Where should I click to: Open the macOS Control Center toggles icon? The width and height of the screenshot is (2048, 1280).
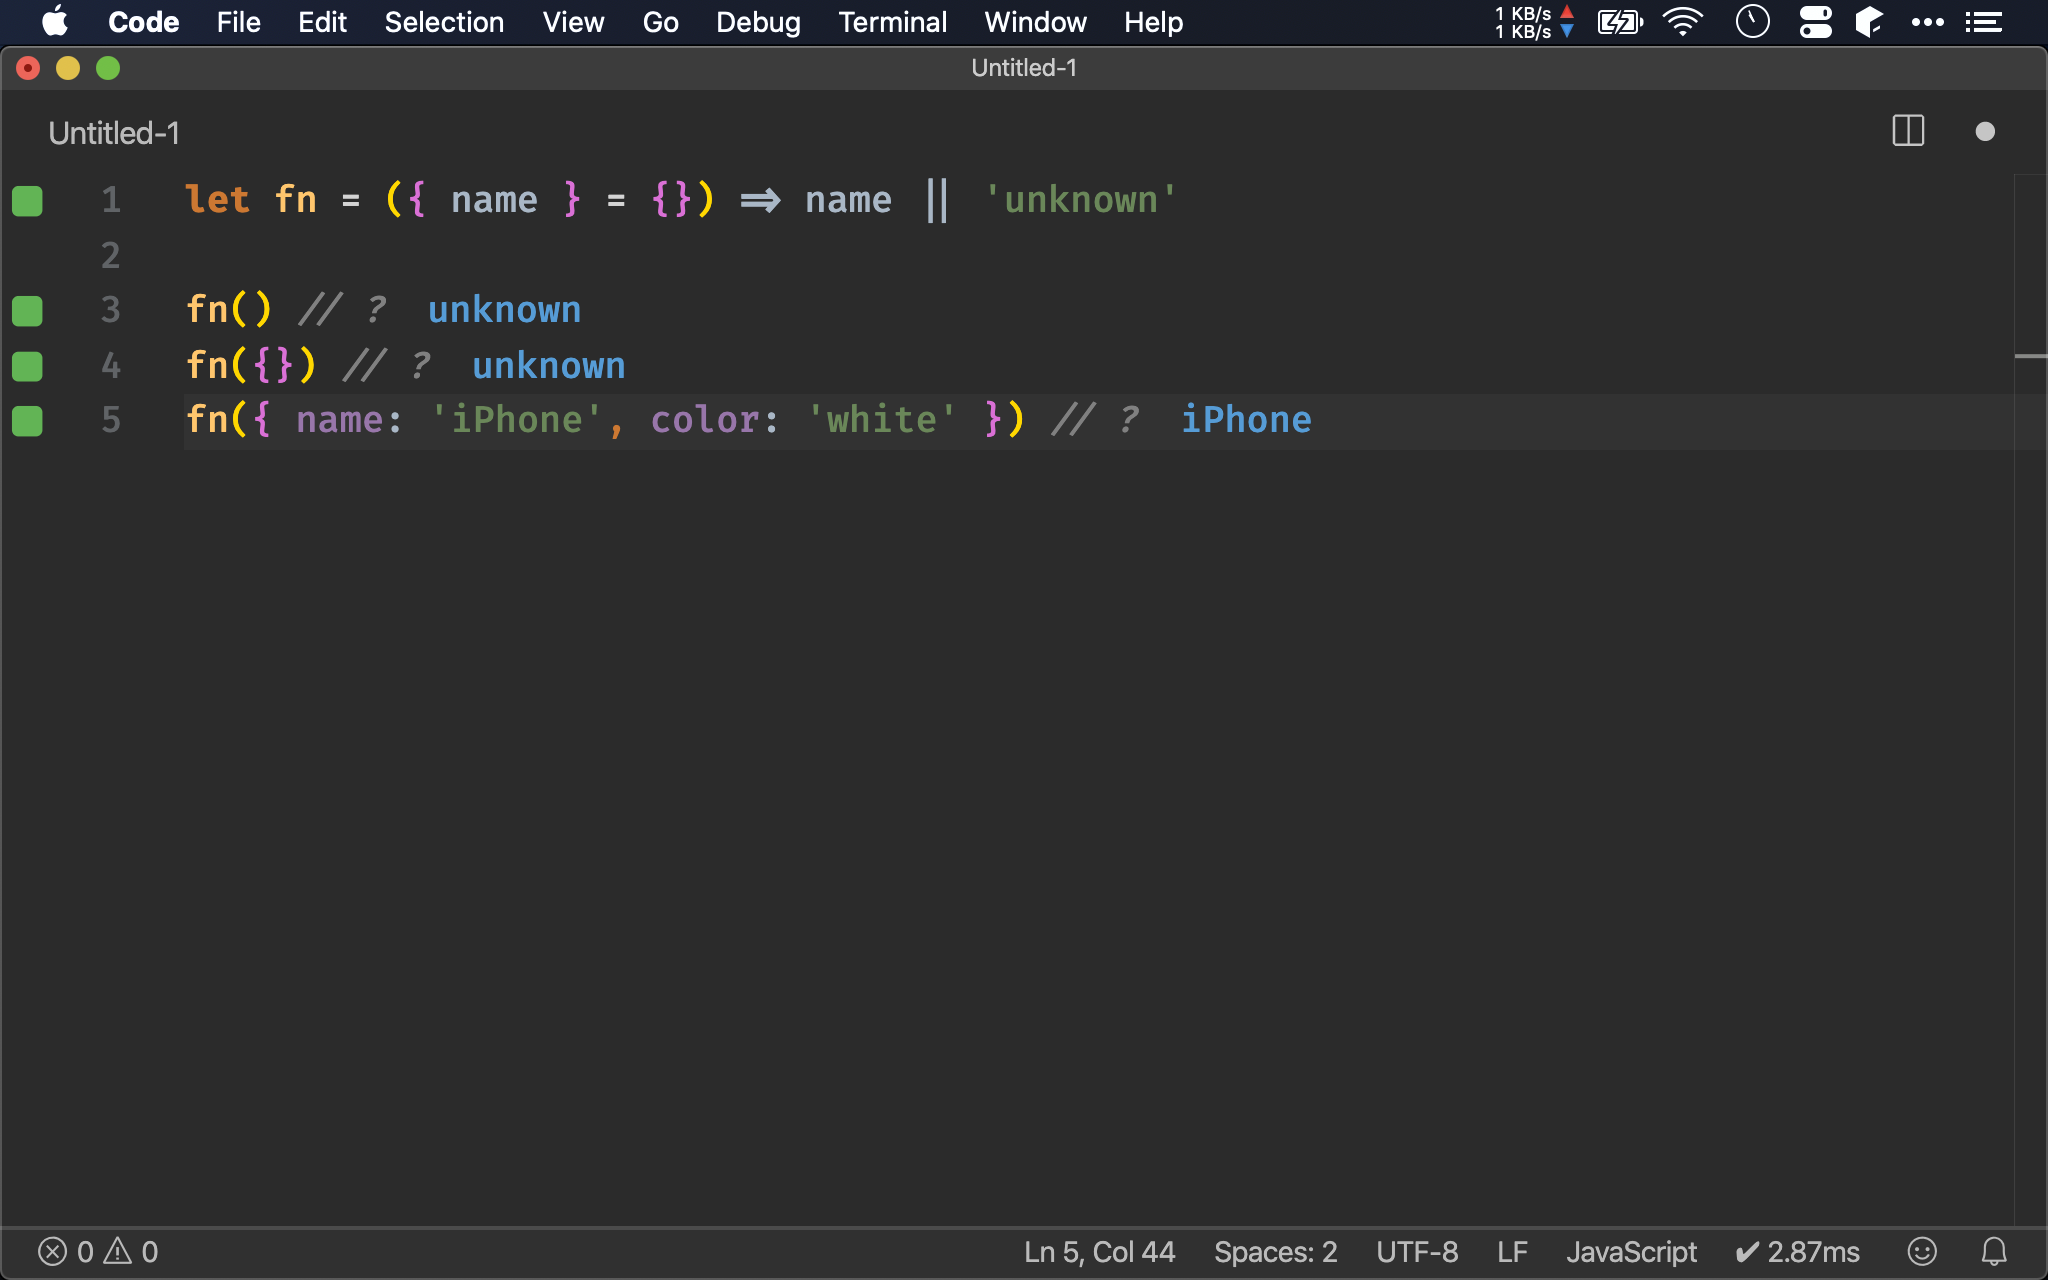click(x=1815, y=22)
